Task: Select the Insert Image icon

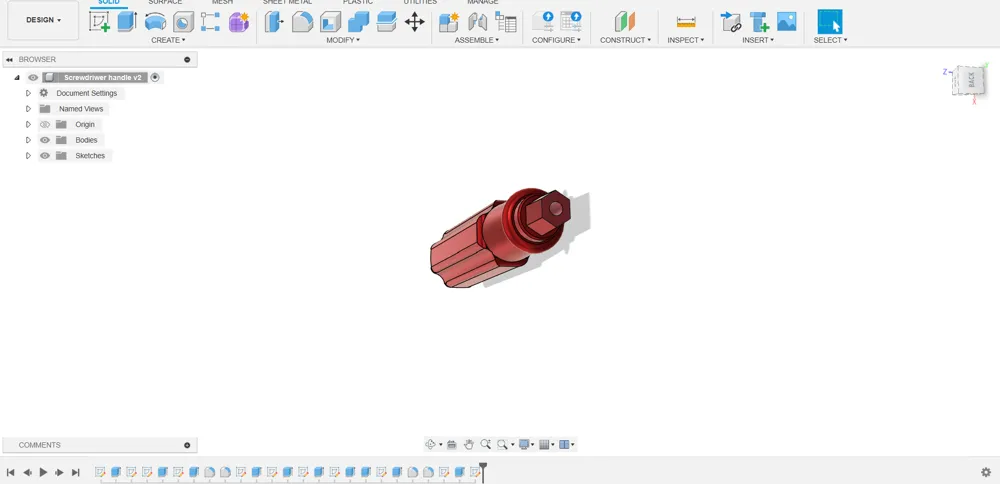Action: 786,22
